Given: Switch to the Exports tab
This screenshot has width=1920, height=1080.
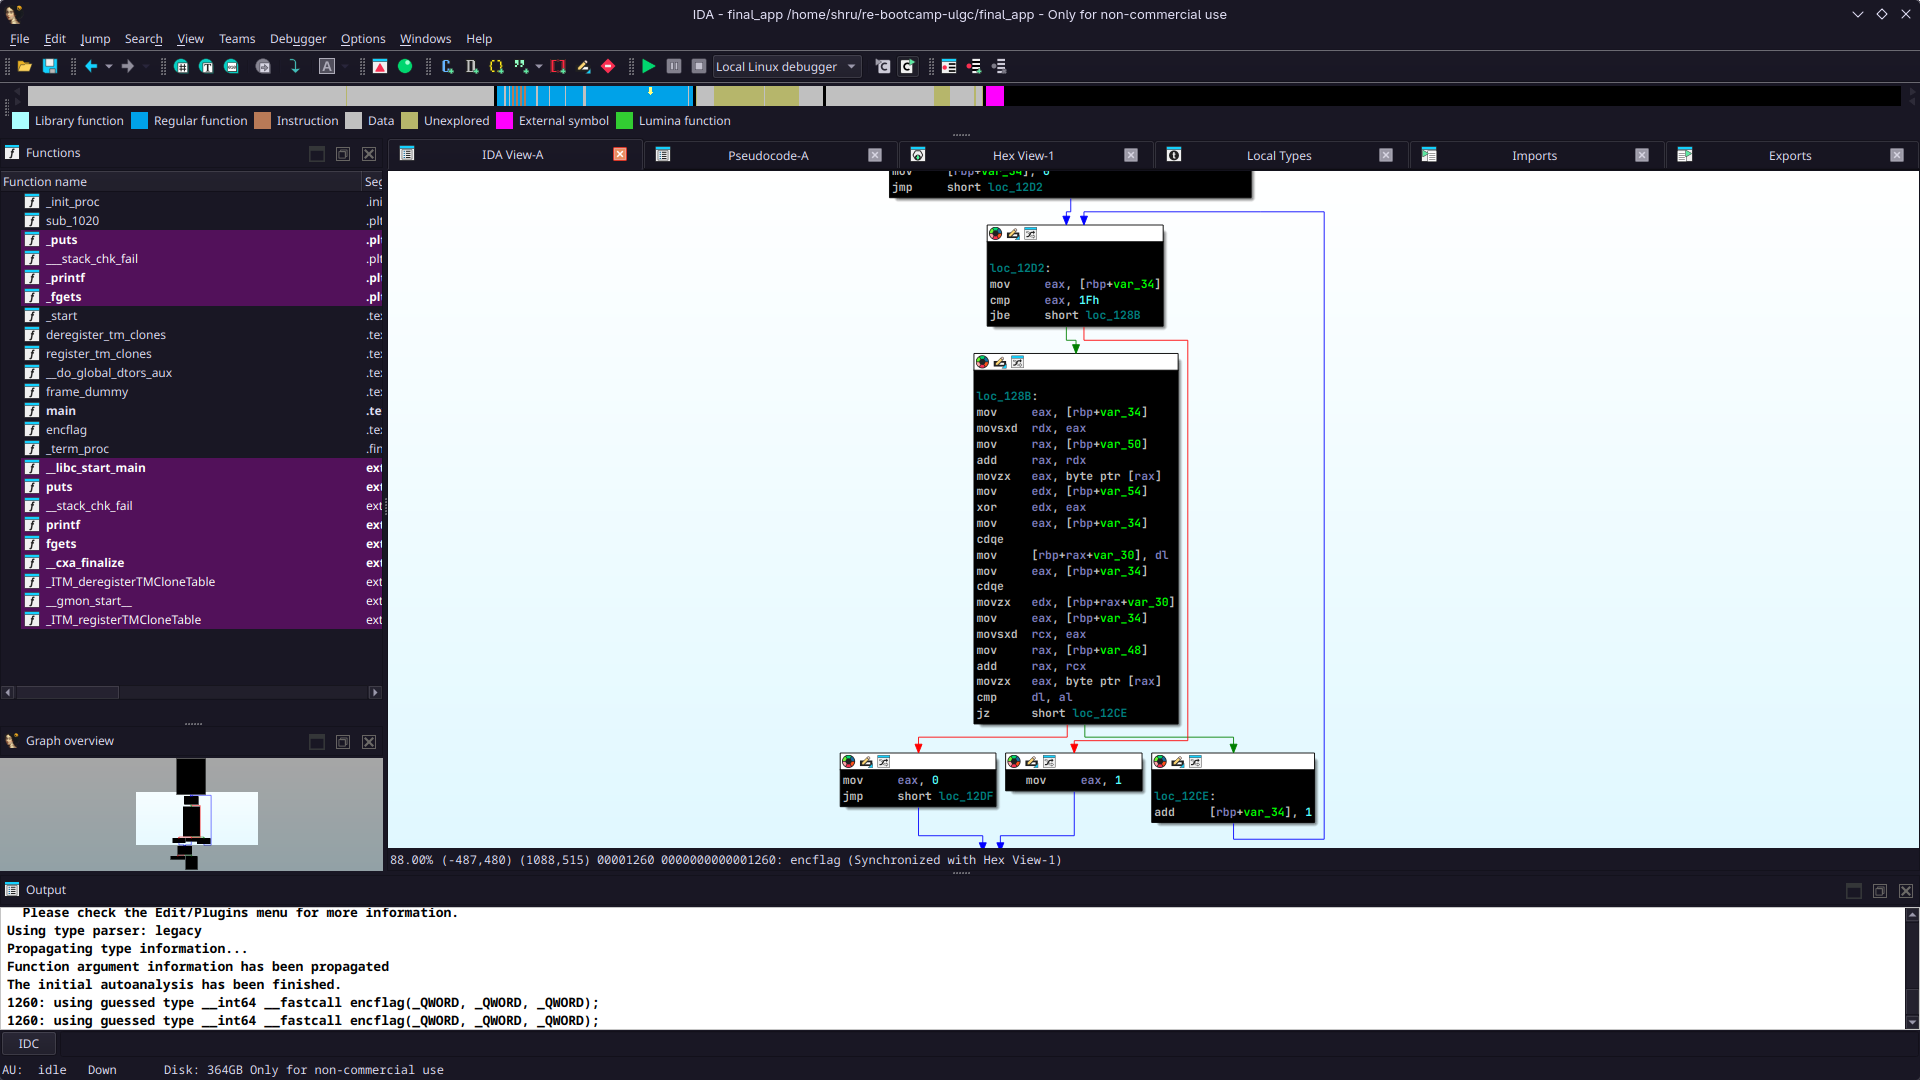Looking at the screenshot, I should pos(1790,155).
